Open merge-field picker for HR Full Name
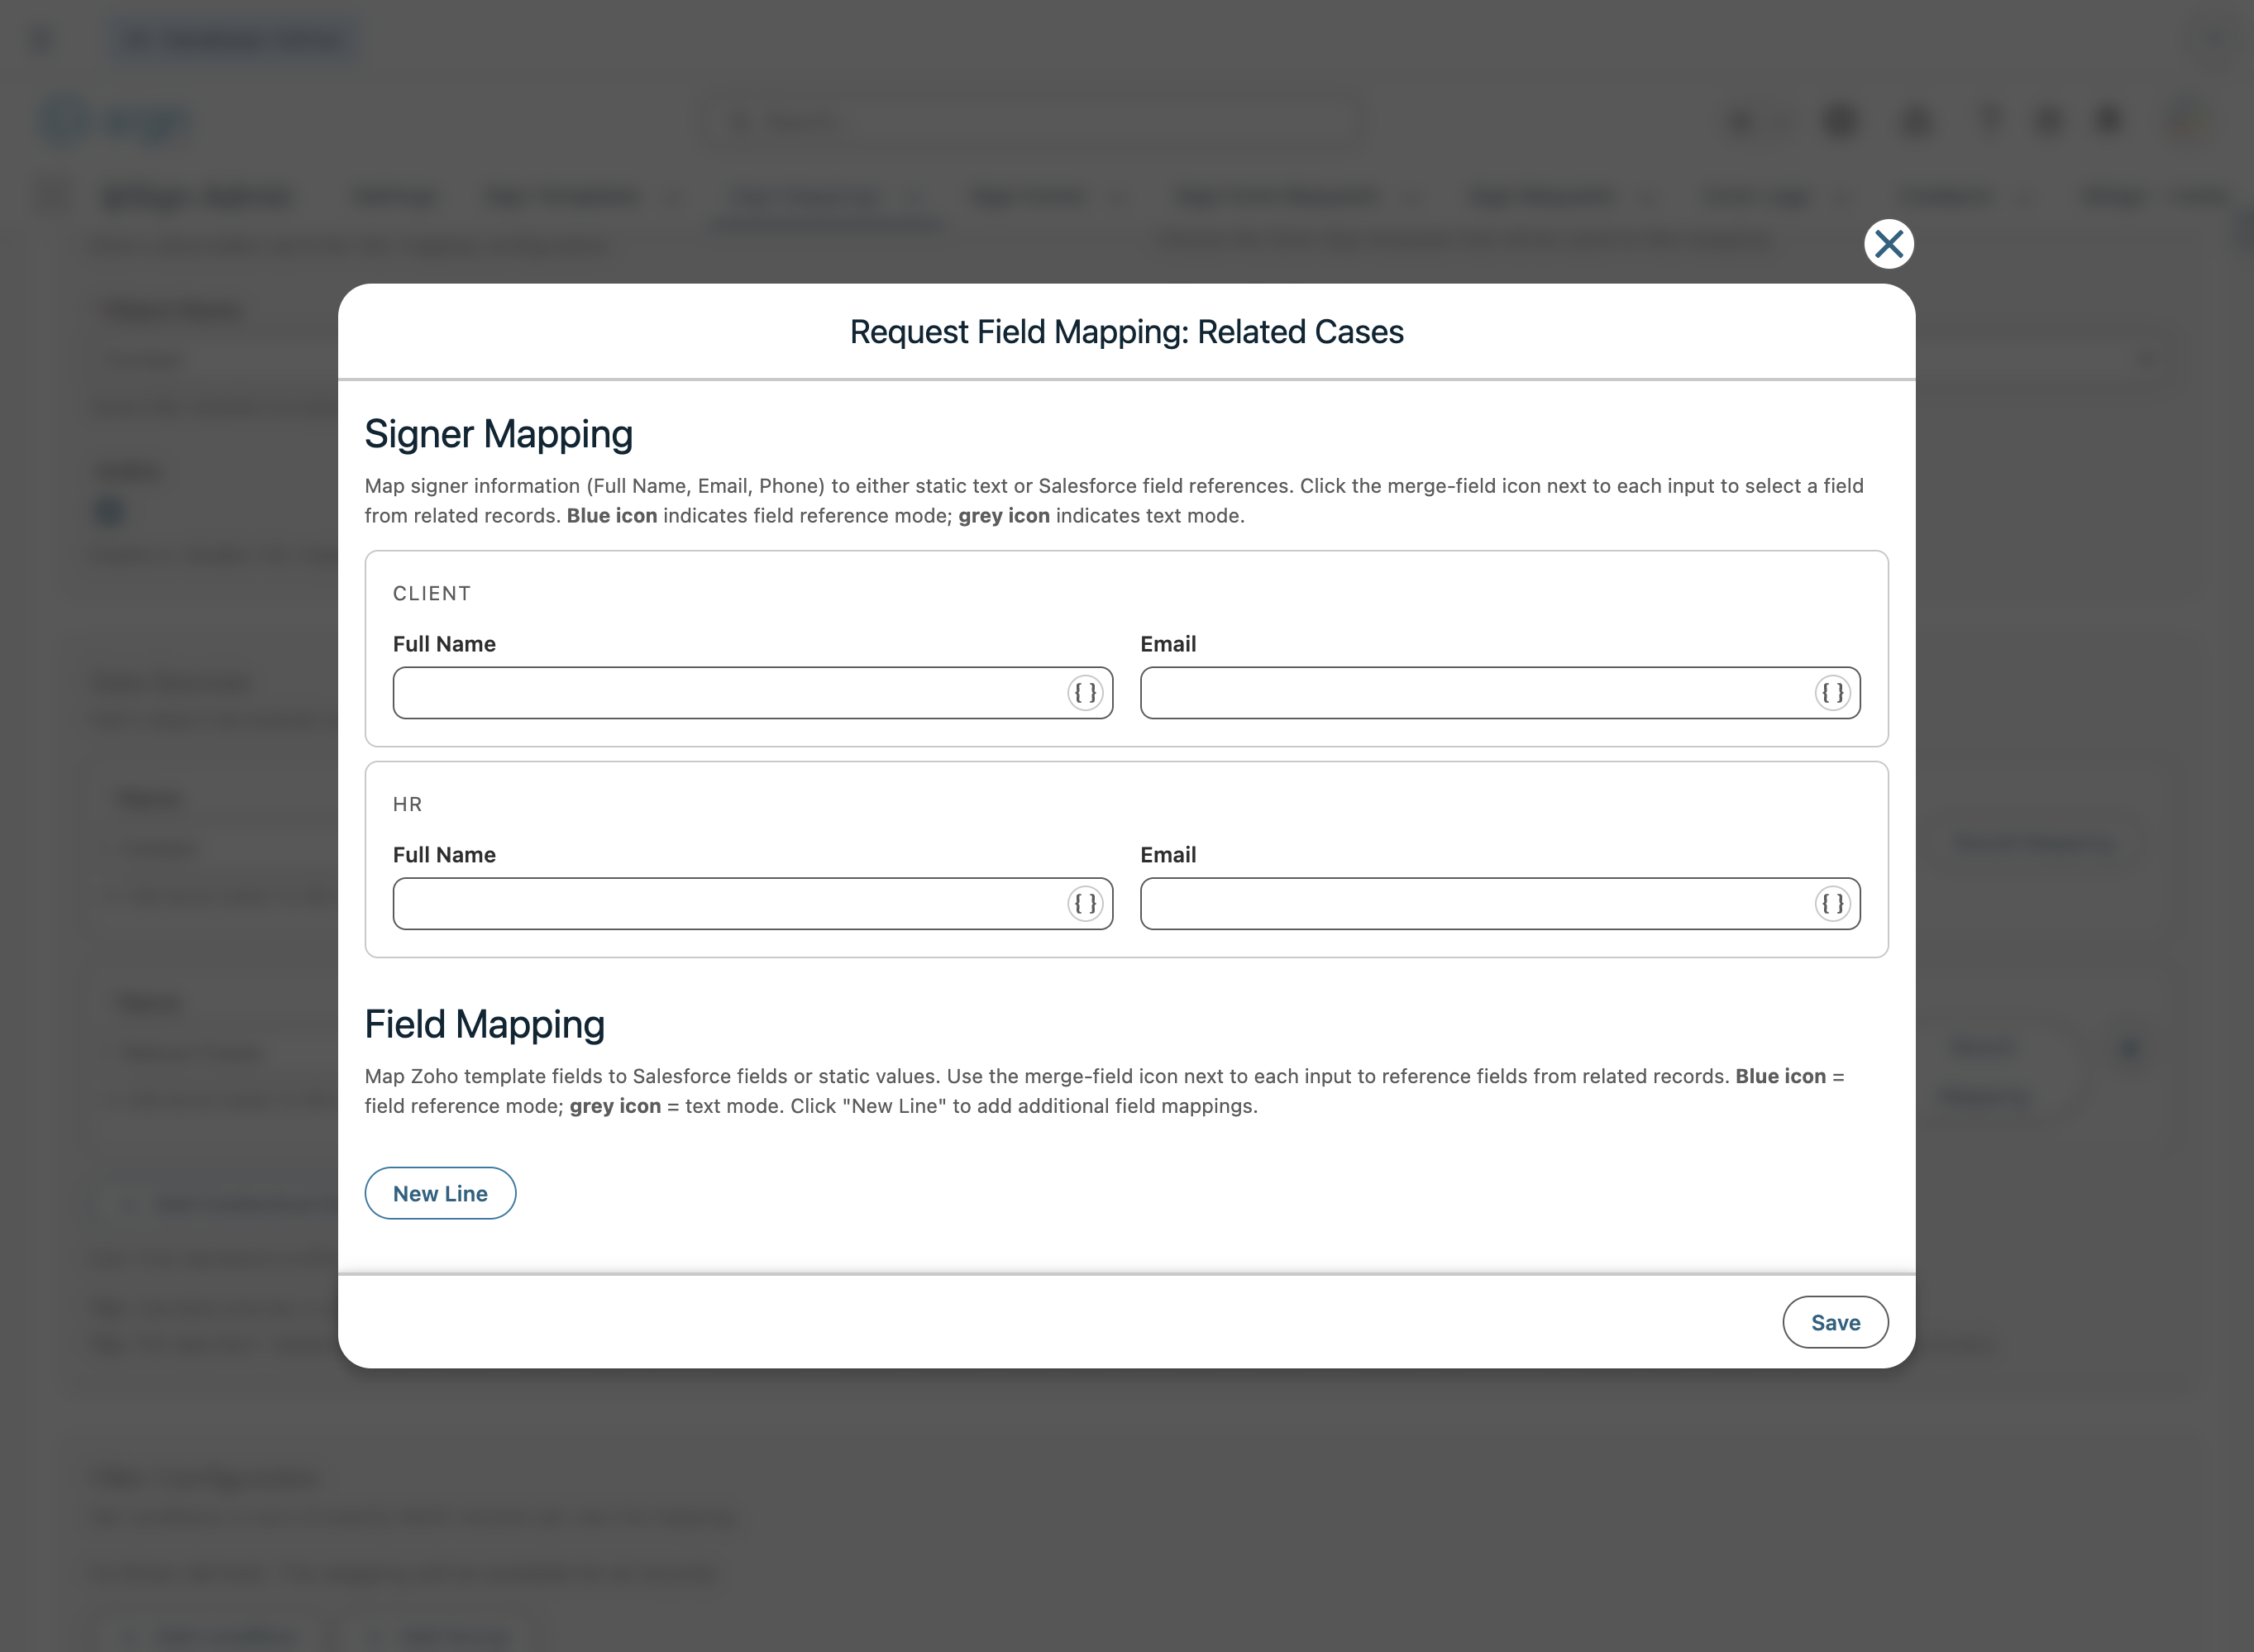The width and height of the screenshot is (2254, 1652). click(x=1085, y=904)
